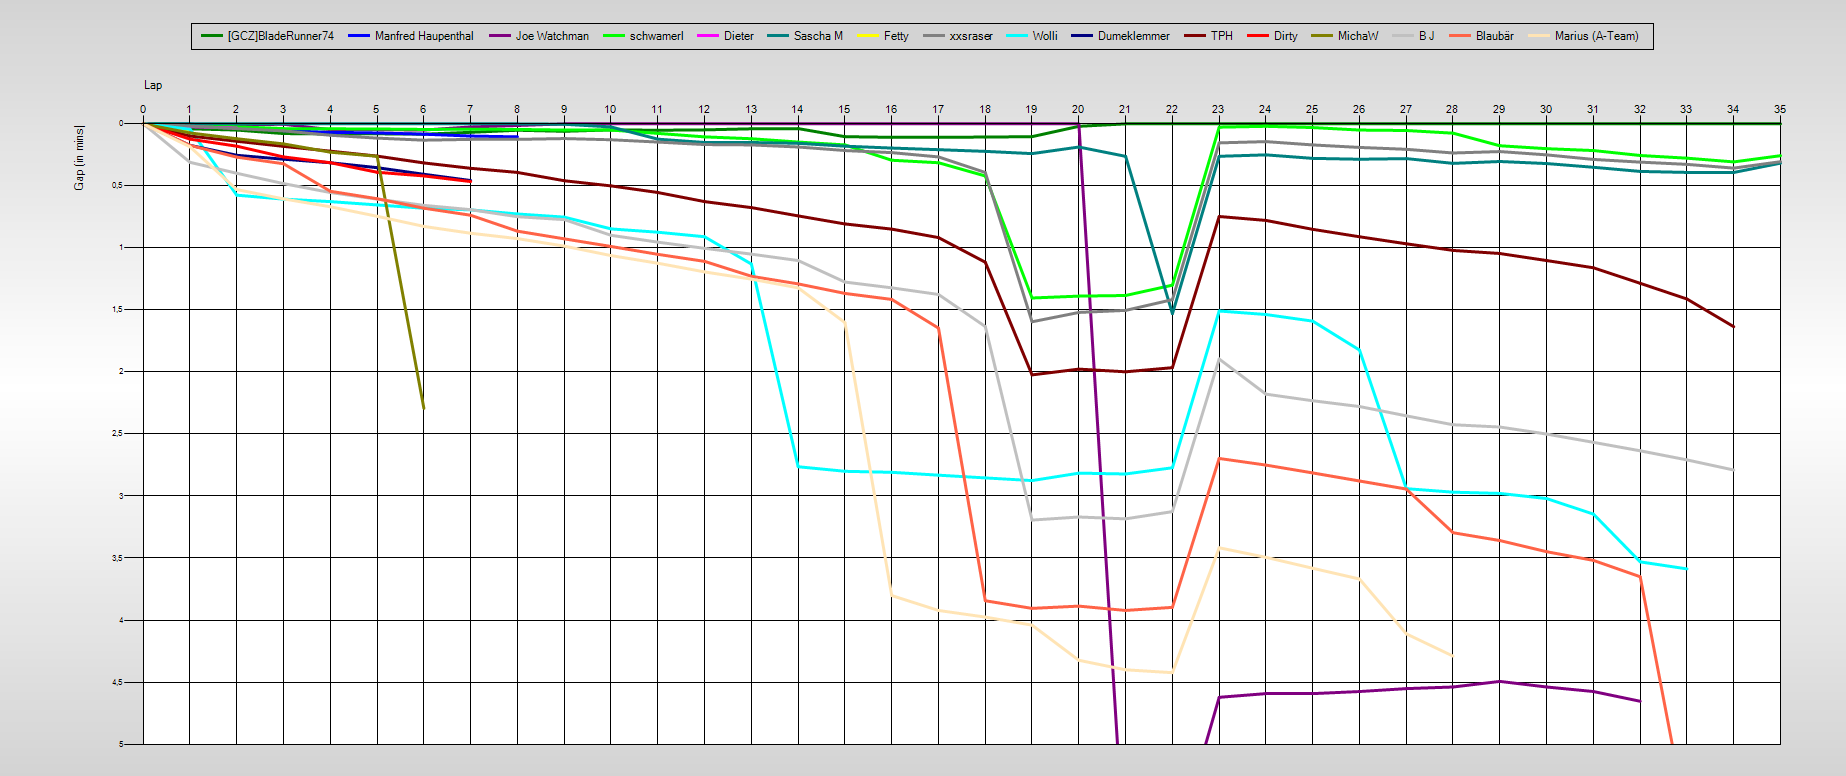Click the 0.5 value on the gap axis
Image resolution: width=1846 pixels, height=776 pixels.
(x=116, y=186)
